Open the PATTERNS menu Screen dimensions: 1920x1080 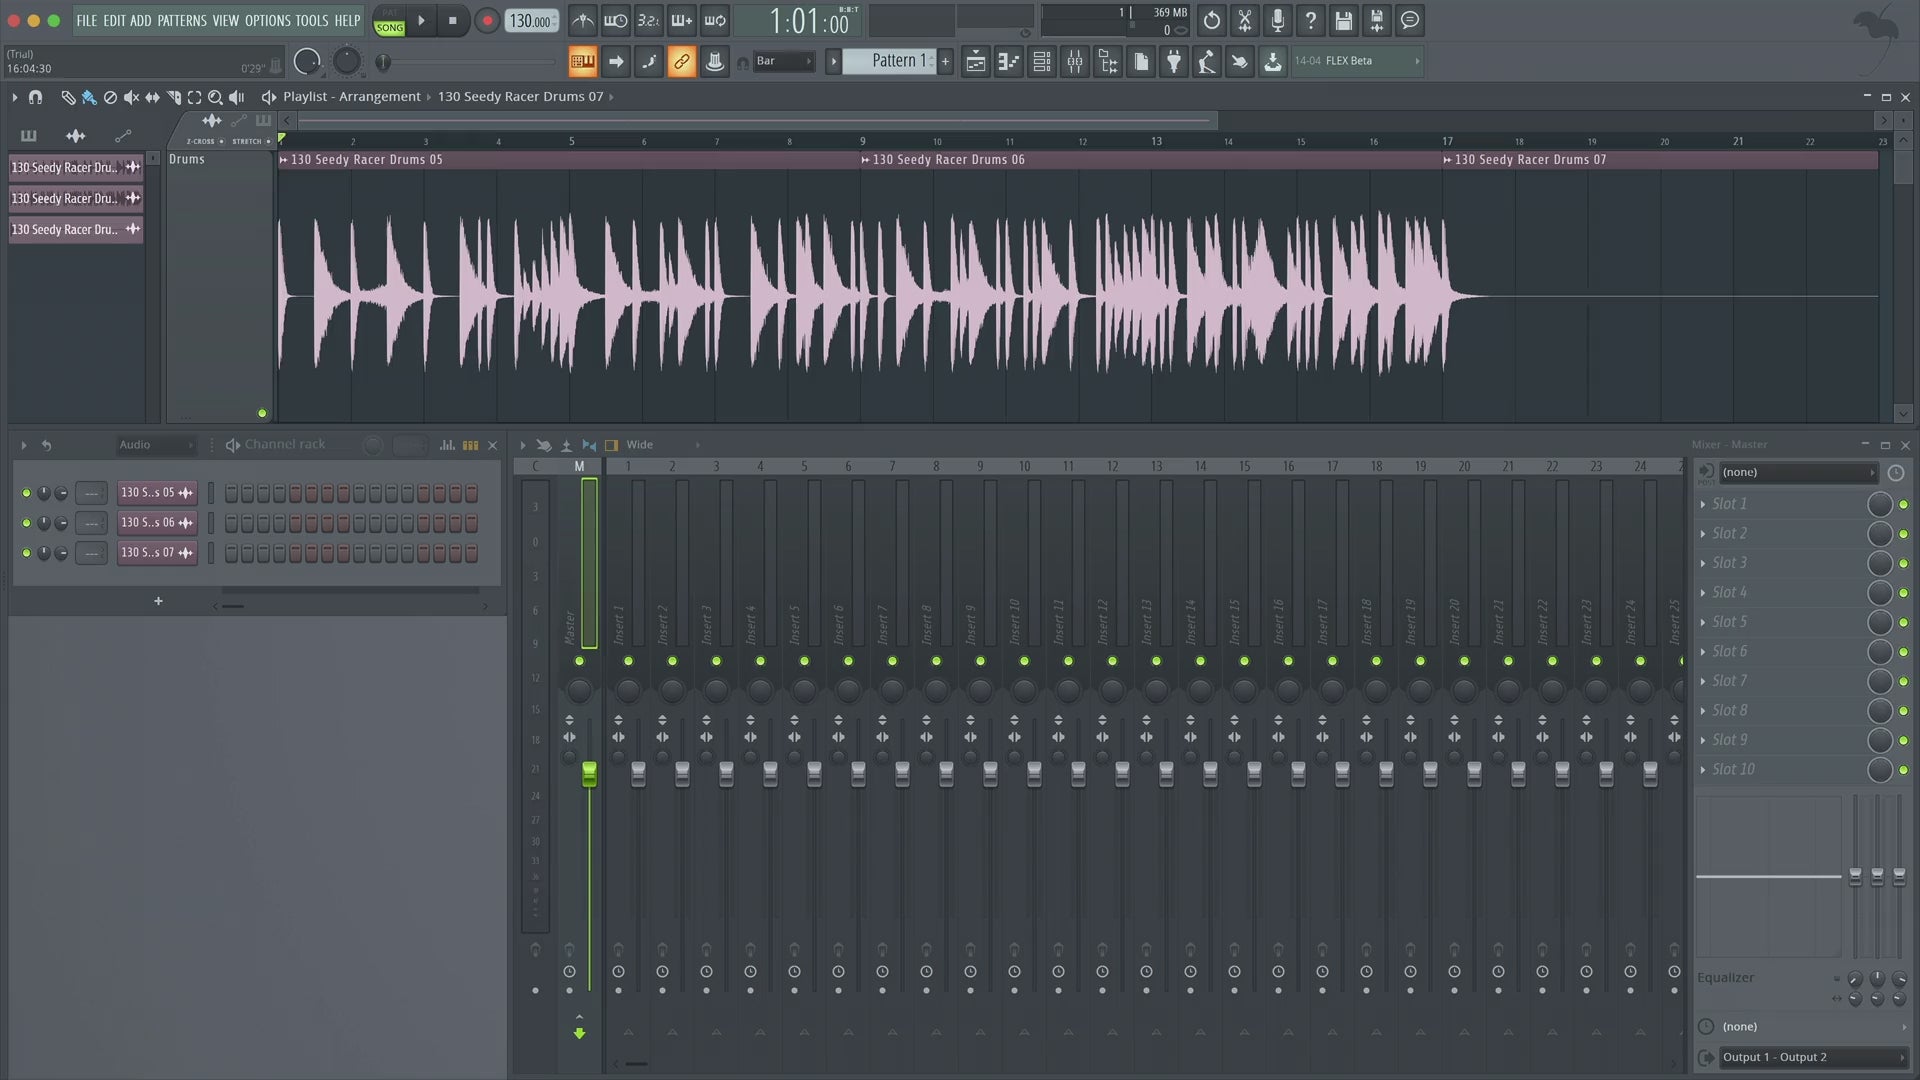click(182, 20)
